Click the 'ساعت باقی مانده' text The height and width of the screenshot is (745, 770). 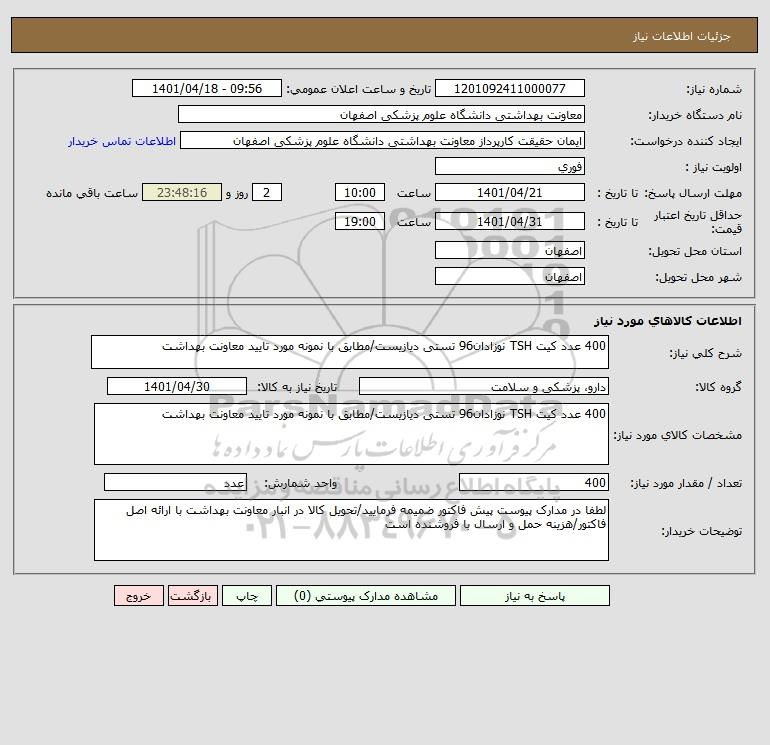click(92, 193)
